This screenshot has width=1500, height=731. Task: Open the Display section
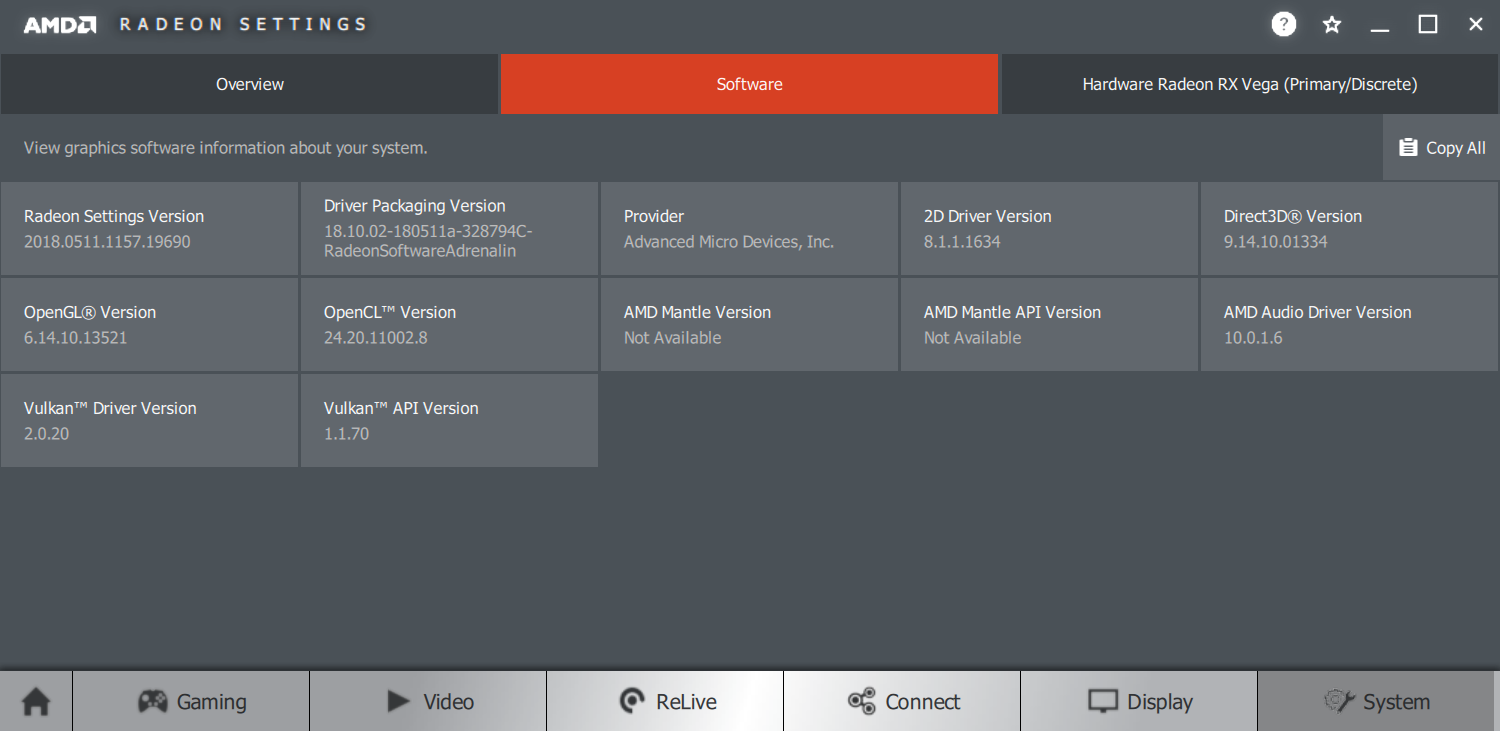tap(1139, 701)
